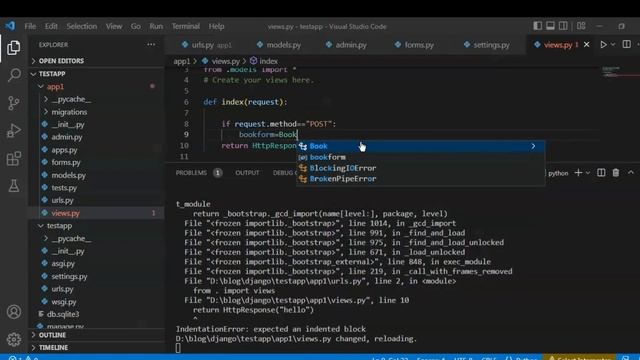This screenshot has width=640, height=360.
Task: Open the Testing beaker icon
Action: coord(13,186)
